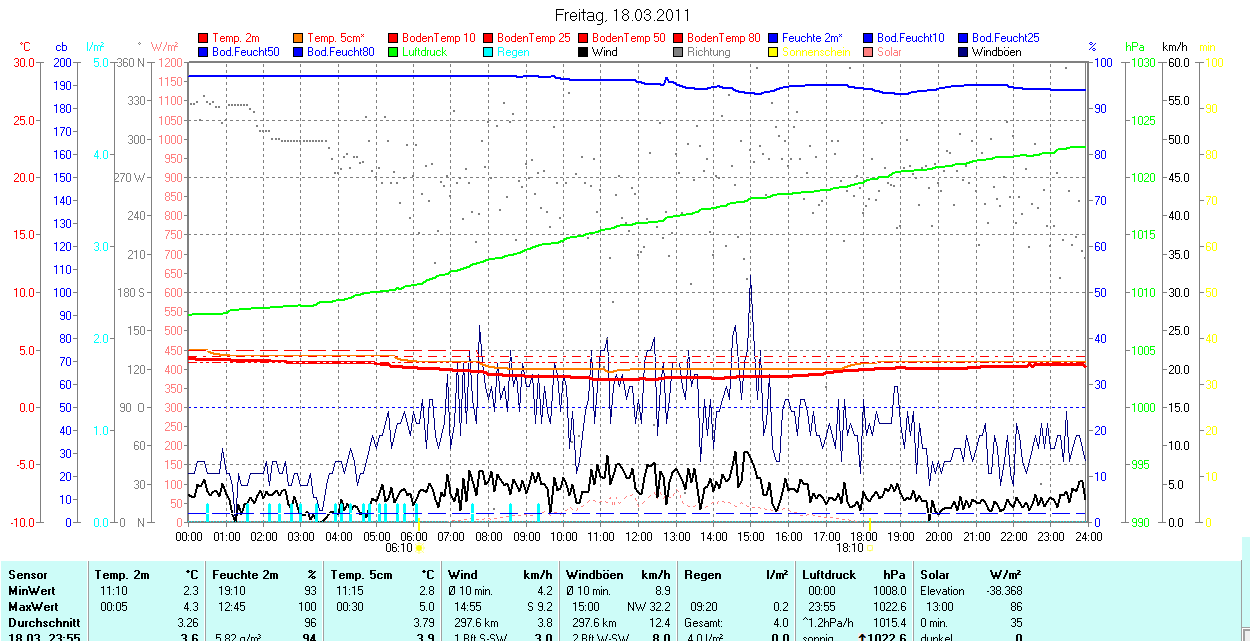
Task: Click the sunrise star icon at 06:10
Action: pyautogui.click(x=418, y=548)
